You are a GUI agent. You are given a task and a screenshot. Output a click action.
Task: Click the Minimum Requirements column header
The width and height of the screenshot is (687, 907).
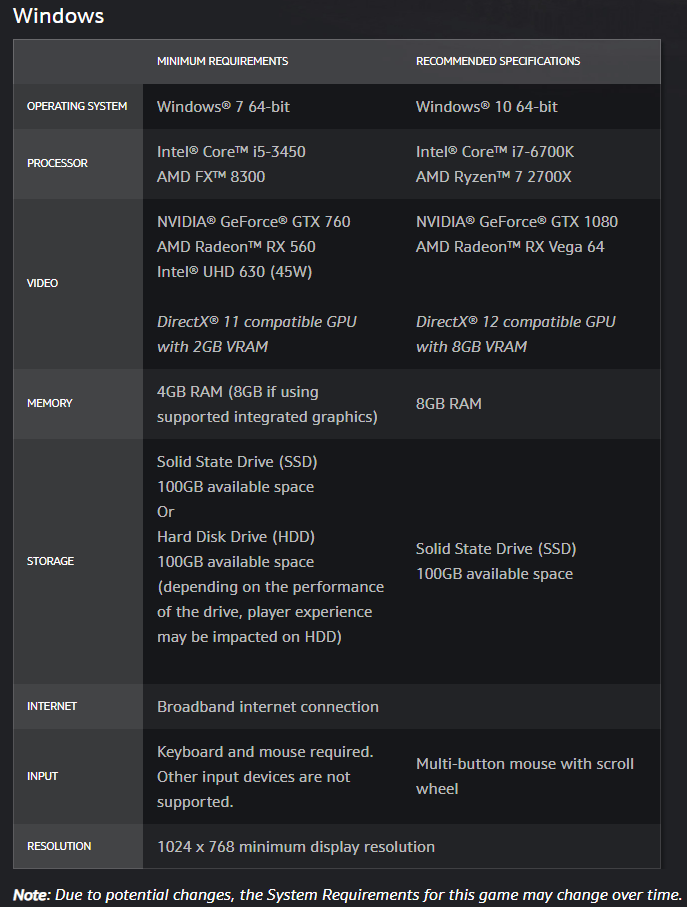(x=222, y=61)
